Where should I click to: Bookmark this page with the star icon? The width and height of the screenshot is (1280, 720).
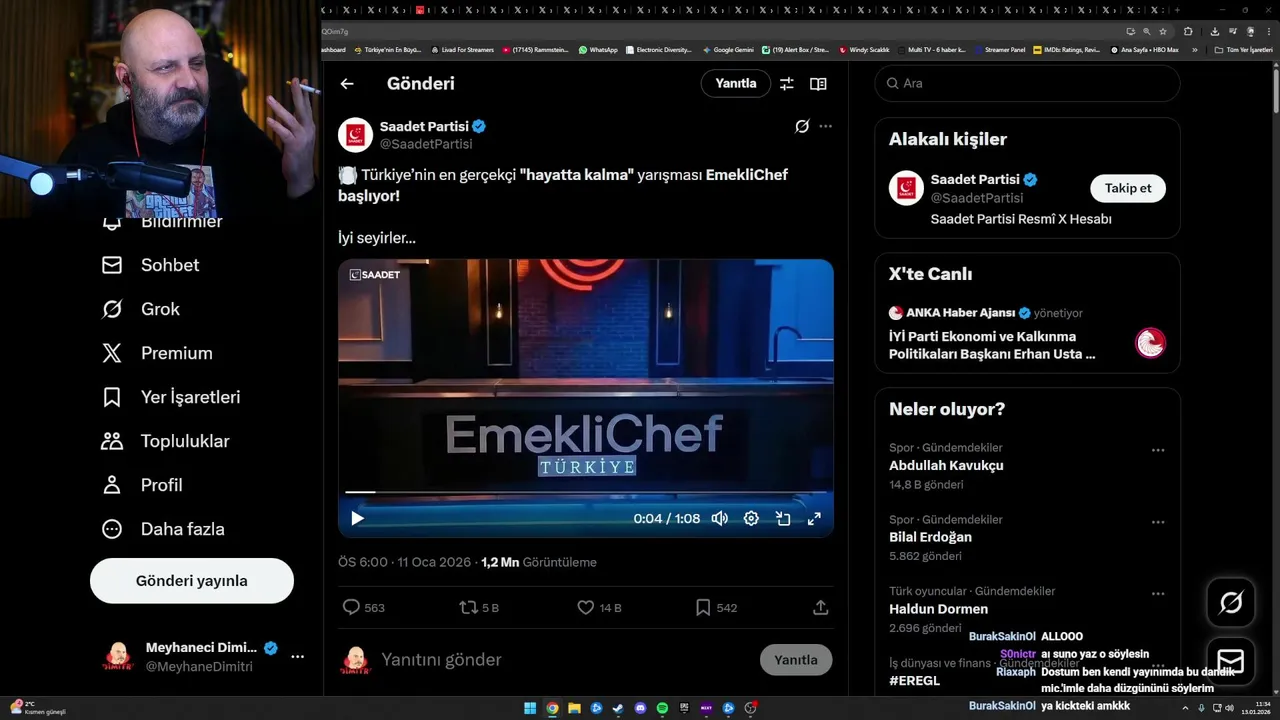tap(1163, 31)
